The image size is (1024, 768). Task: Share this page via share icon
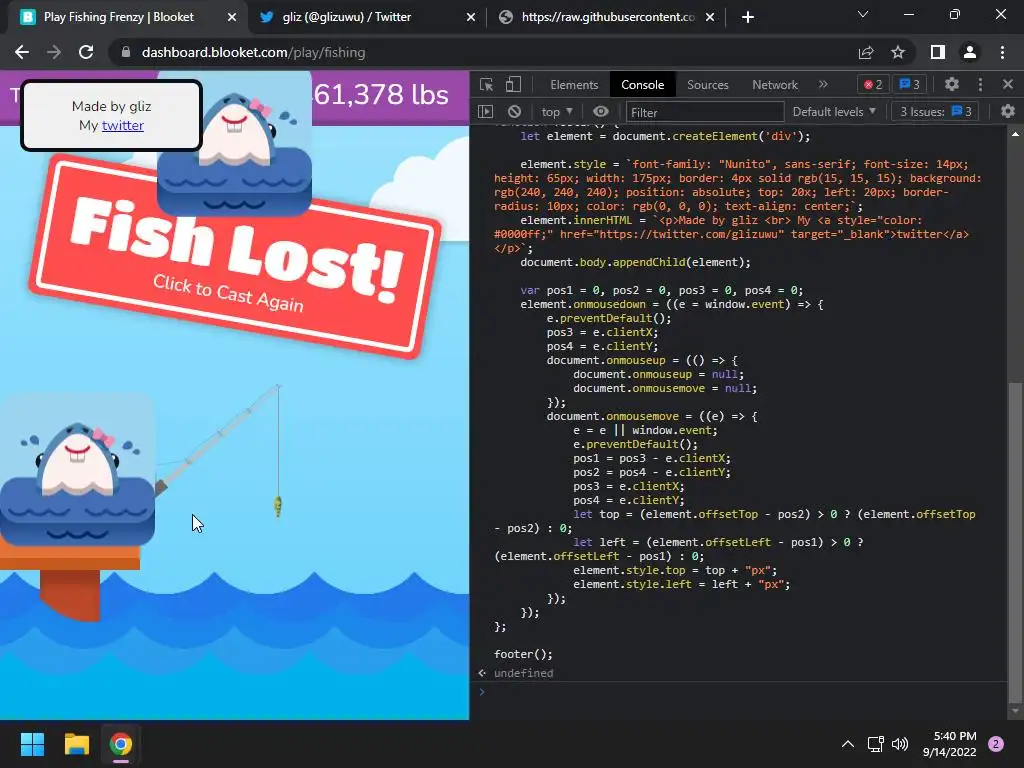[866, 52]
